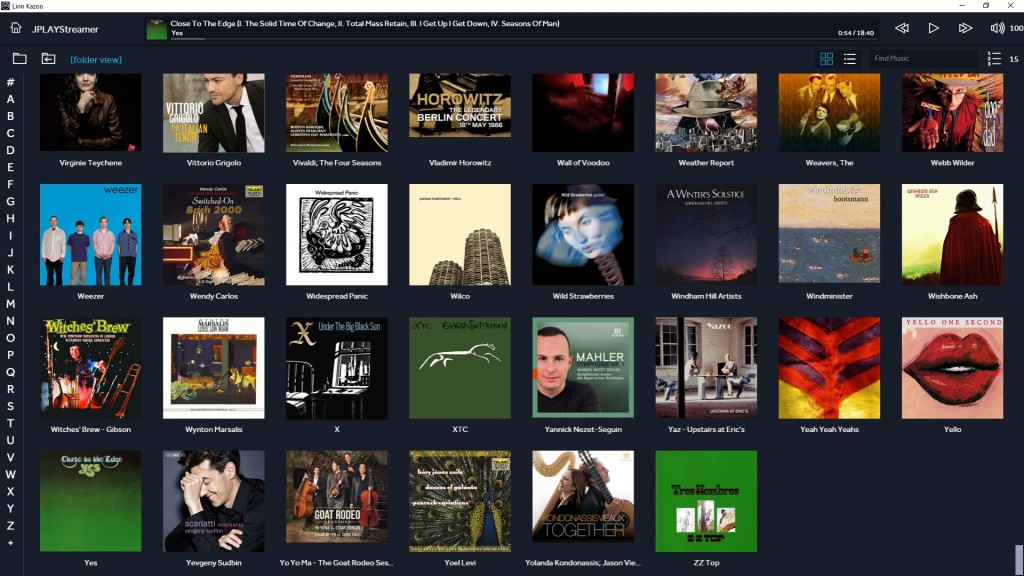Open the folder browse icon
This screenshot has width=1024, height=576.
20,59
